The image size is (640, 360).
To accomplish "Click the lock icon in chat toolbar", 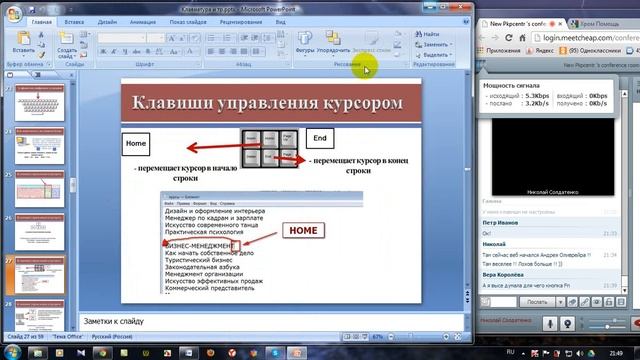I will (609, 302).
